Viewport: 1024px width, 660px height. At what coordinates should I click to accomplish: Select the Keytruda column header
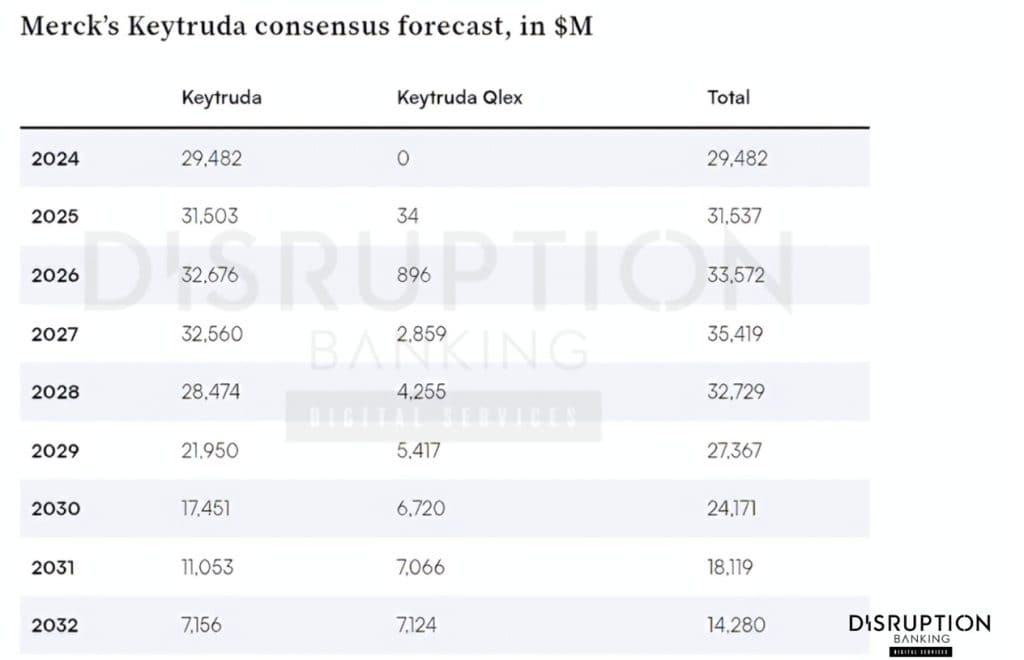point(221,98)
